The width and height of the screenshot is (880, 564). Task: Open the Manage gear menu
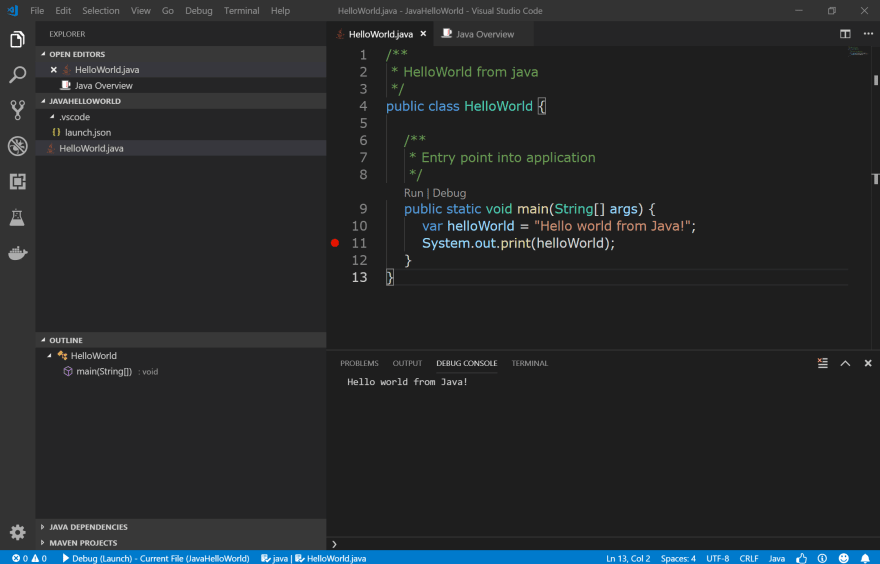point(17,532)
